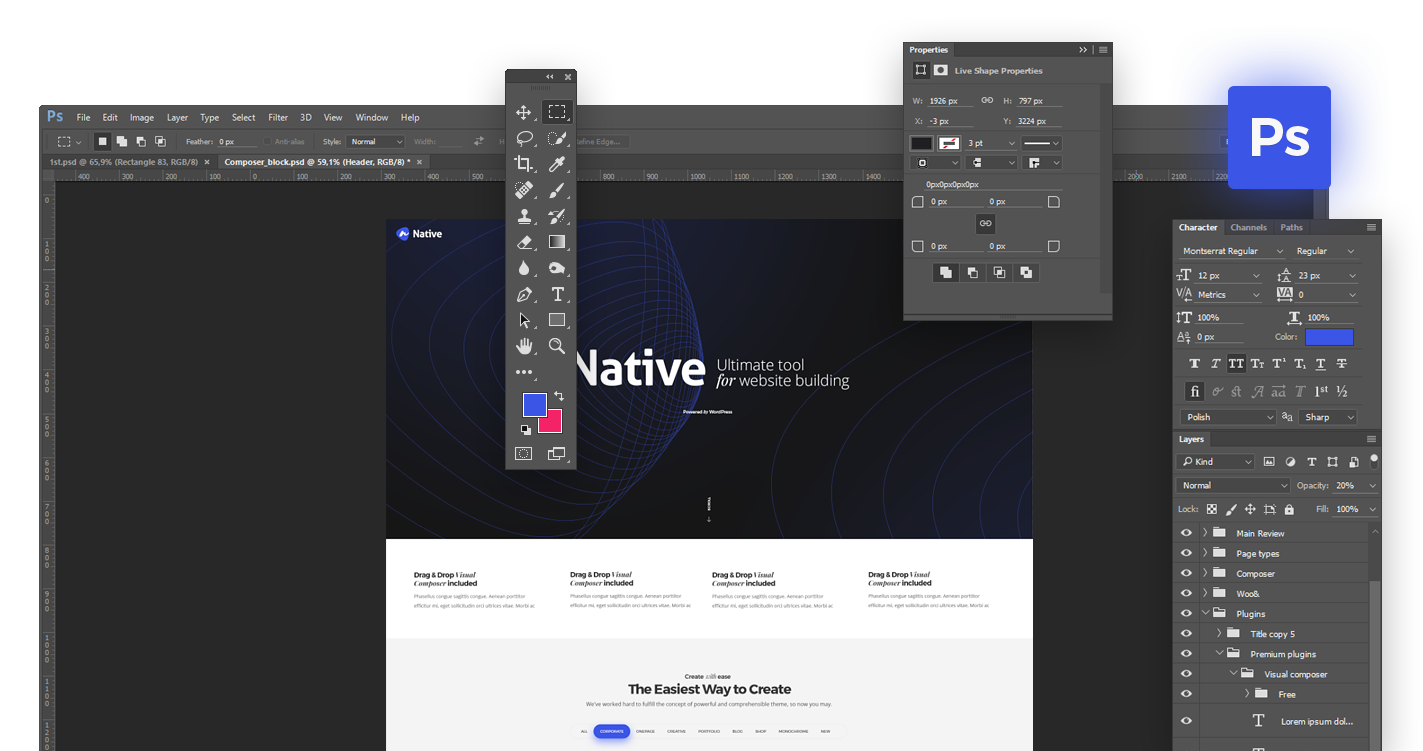Select the Lasso tool
The image size is (1423, 751).
click(524, 138)
